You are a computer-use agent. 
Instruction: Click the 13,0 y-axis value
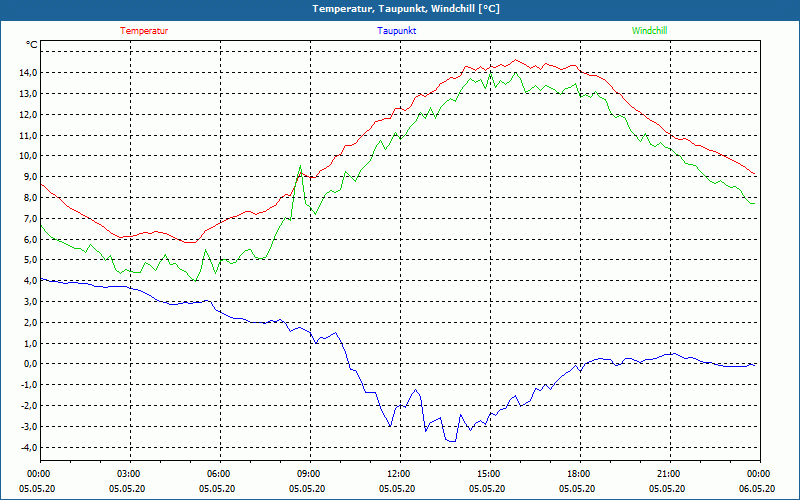click(x=29, y=93)
